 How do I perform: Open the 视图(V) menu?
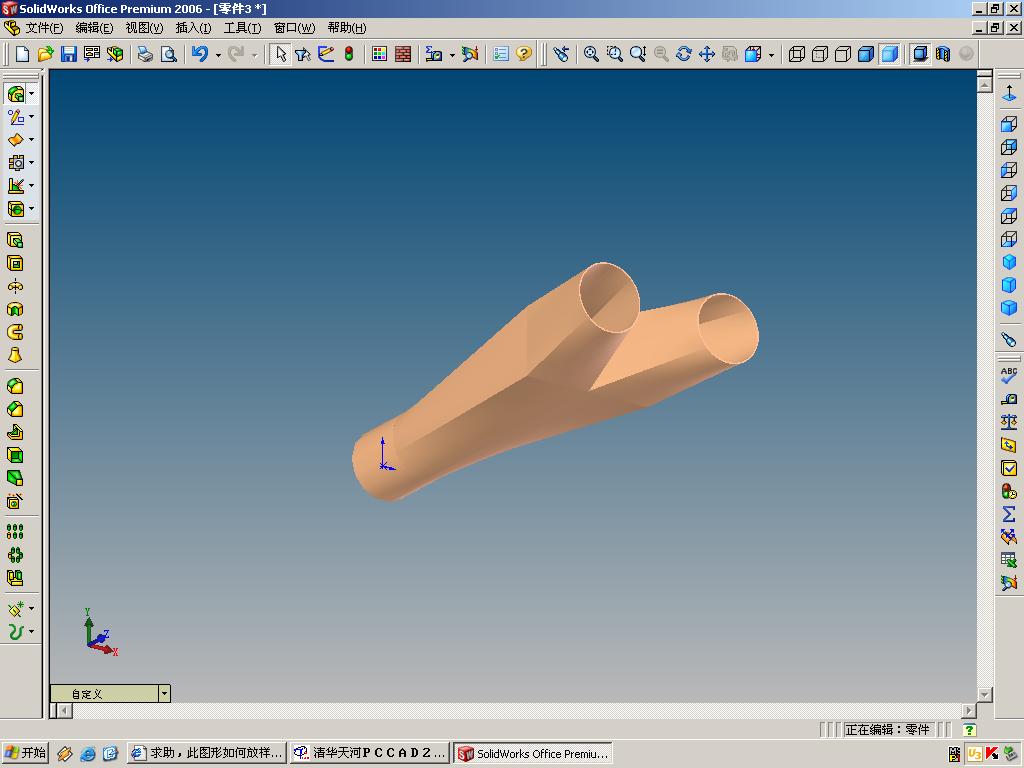click(x=144, y=28)
